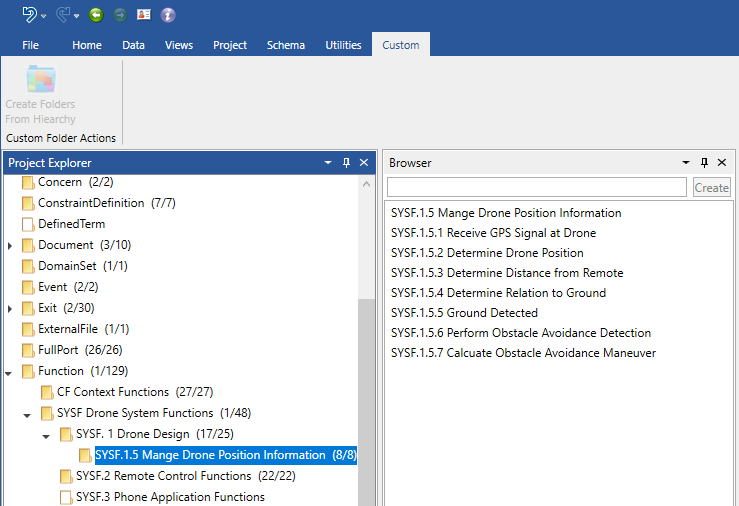
Task: Open the File menu
Action: pos(30,45)
